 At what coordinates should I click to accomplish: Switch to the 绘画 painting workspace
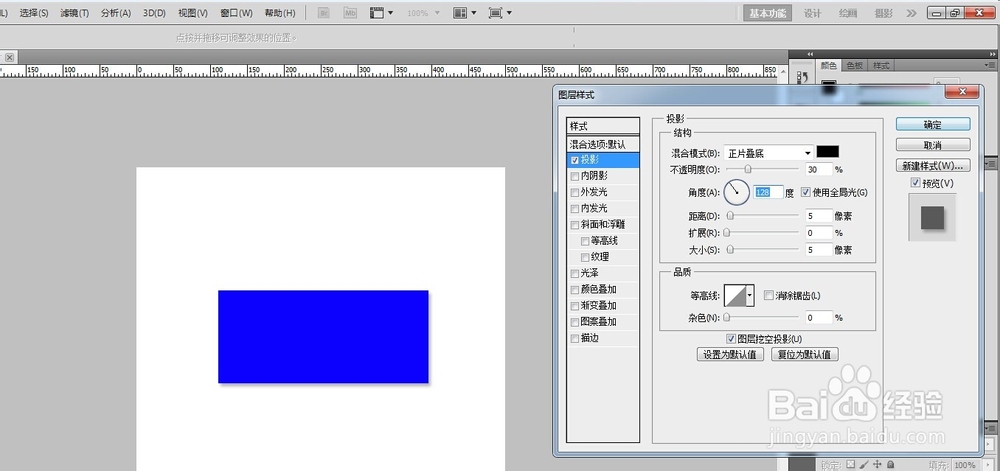[x=848, y=13]
